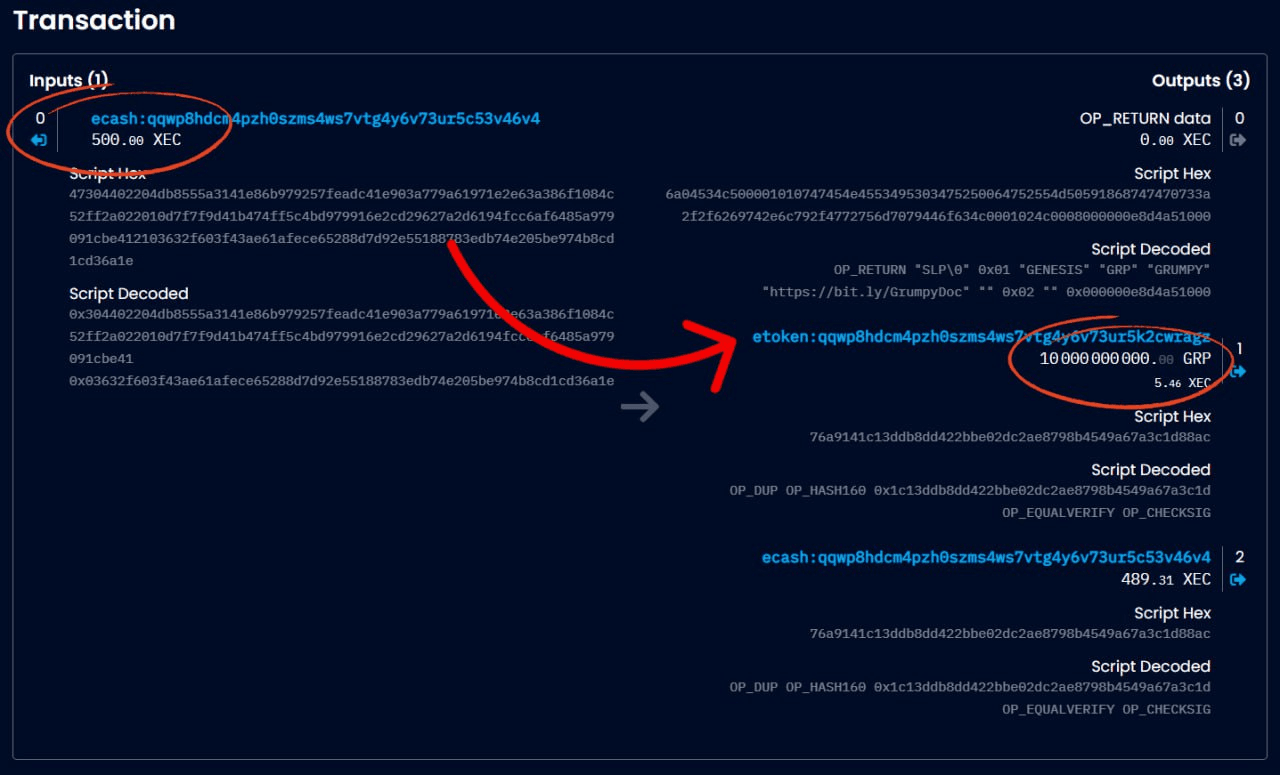This screenshot has width=1280, height=775.
Task: Click the 5.46 XEC dust amount
Action: tap(1182, 383)
